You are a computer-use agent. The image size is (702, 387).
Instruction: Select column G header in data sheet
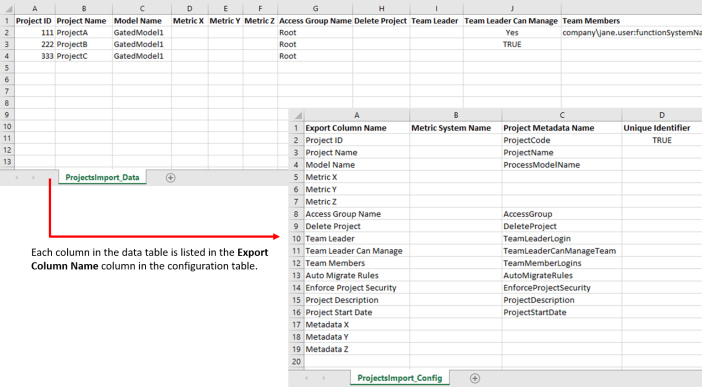[315, 9]
